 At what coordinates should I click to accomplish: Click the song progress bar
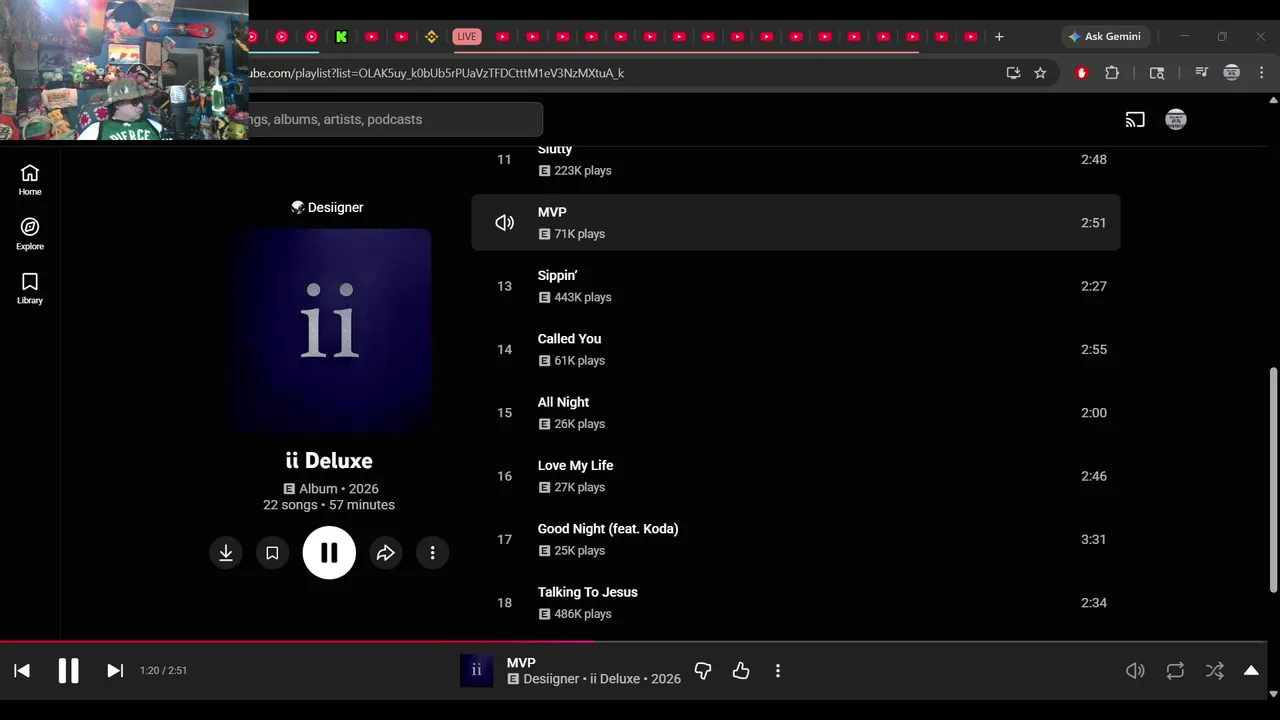pyautogui.click(x=633, y=642)
